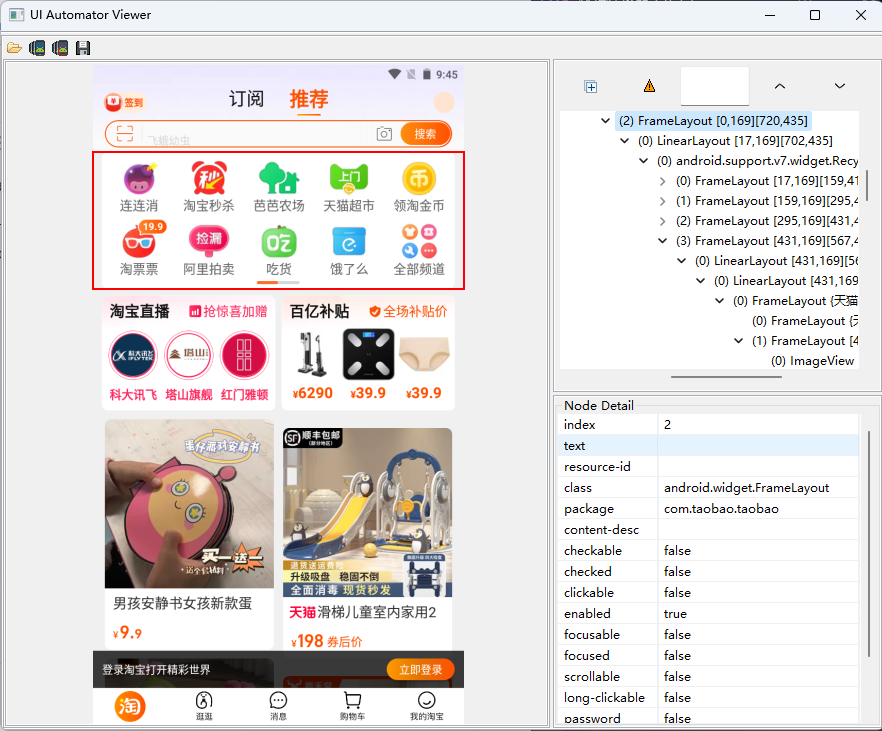Open 我的淘宝 profile navigation icon
The width and height of the screenshot is (882, 731).
[426, 706]
